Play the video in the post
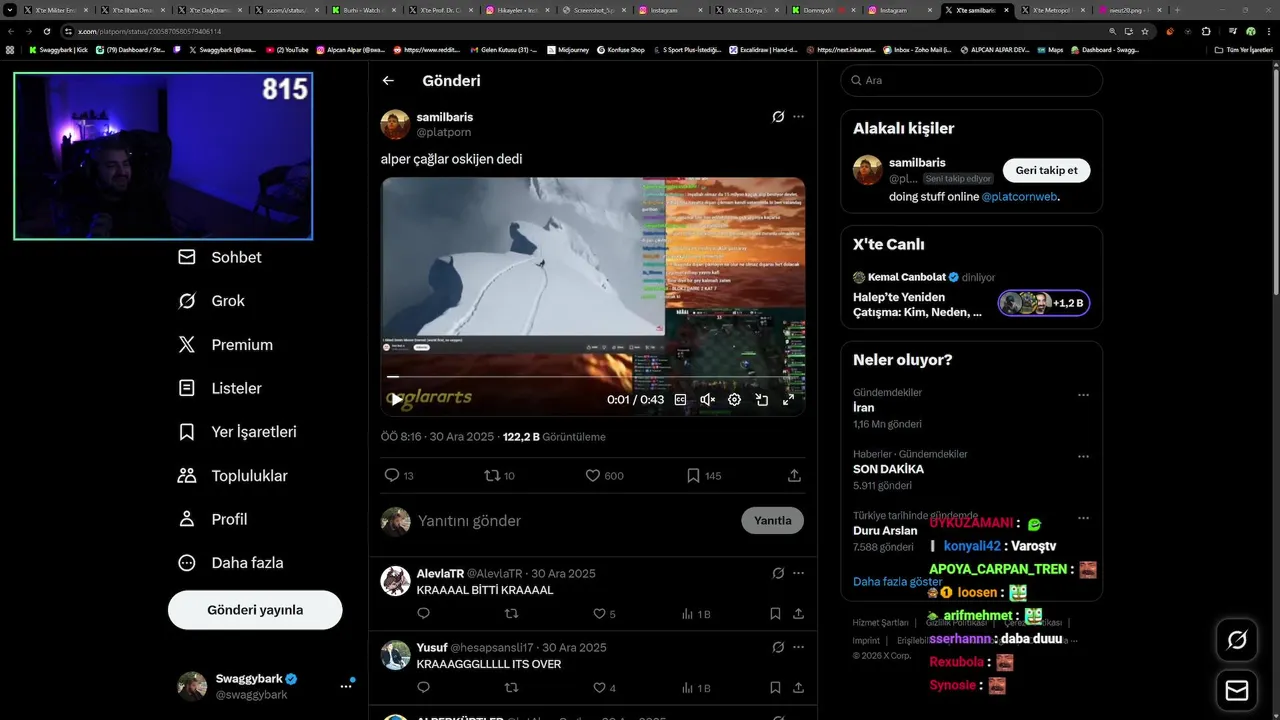 [397, 399]
